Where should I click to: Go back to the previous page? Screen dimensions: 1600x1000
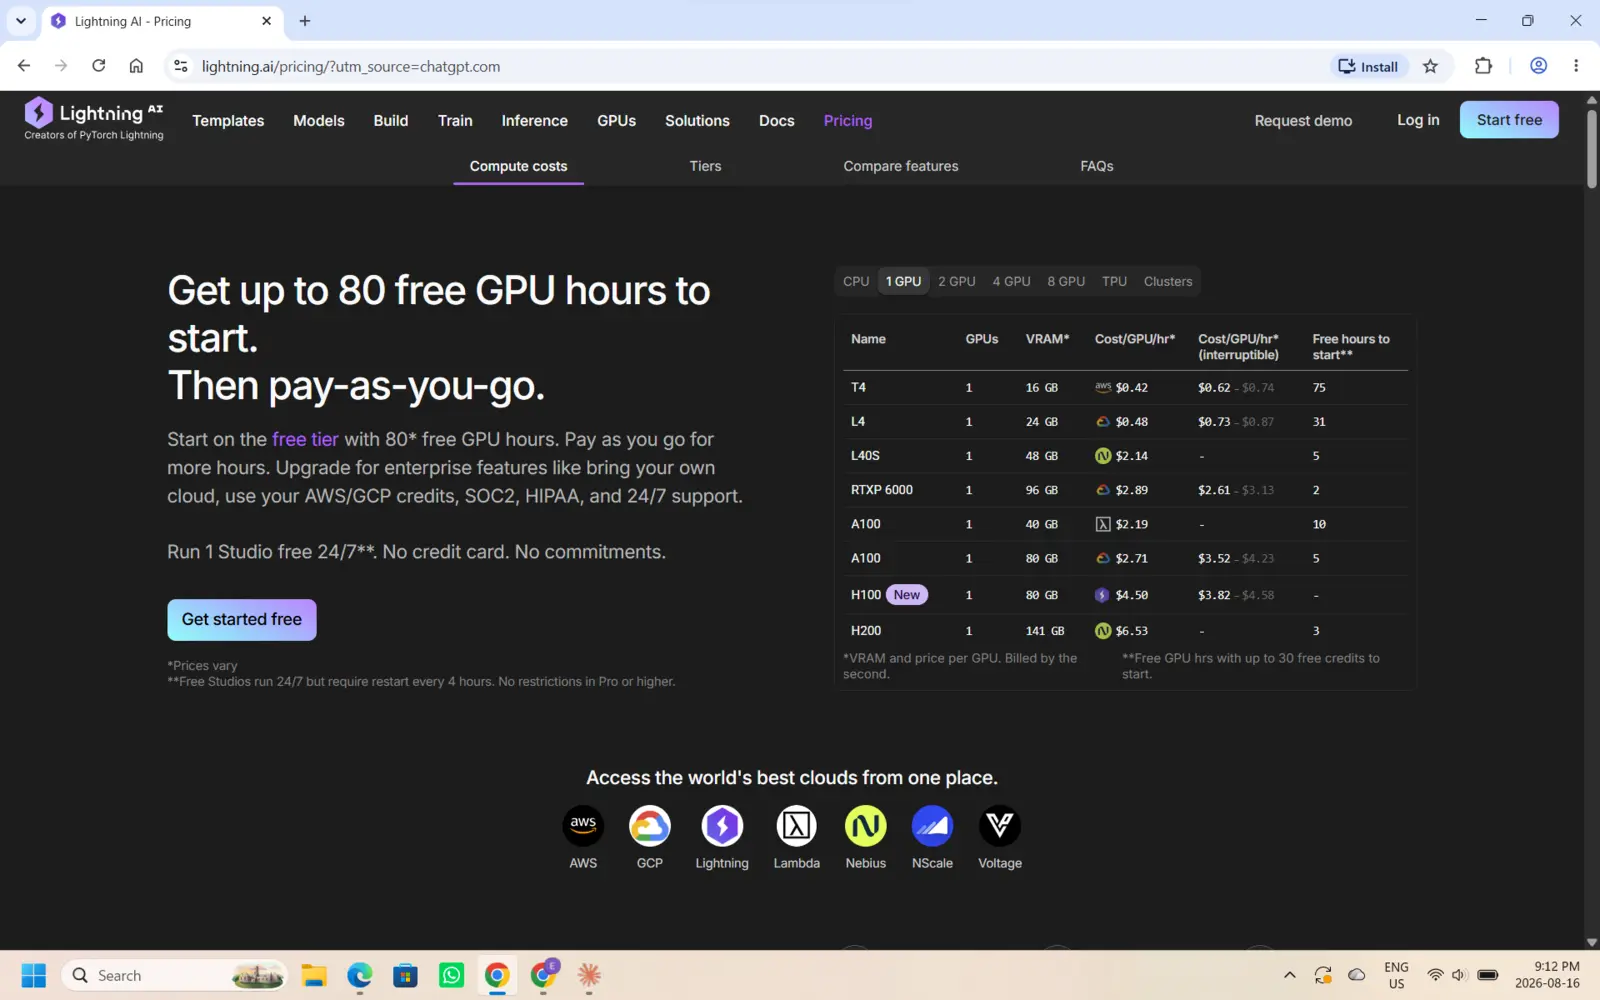[x=24, y=66]
